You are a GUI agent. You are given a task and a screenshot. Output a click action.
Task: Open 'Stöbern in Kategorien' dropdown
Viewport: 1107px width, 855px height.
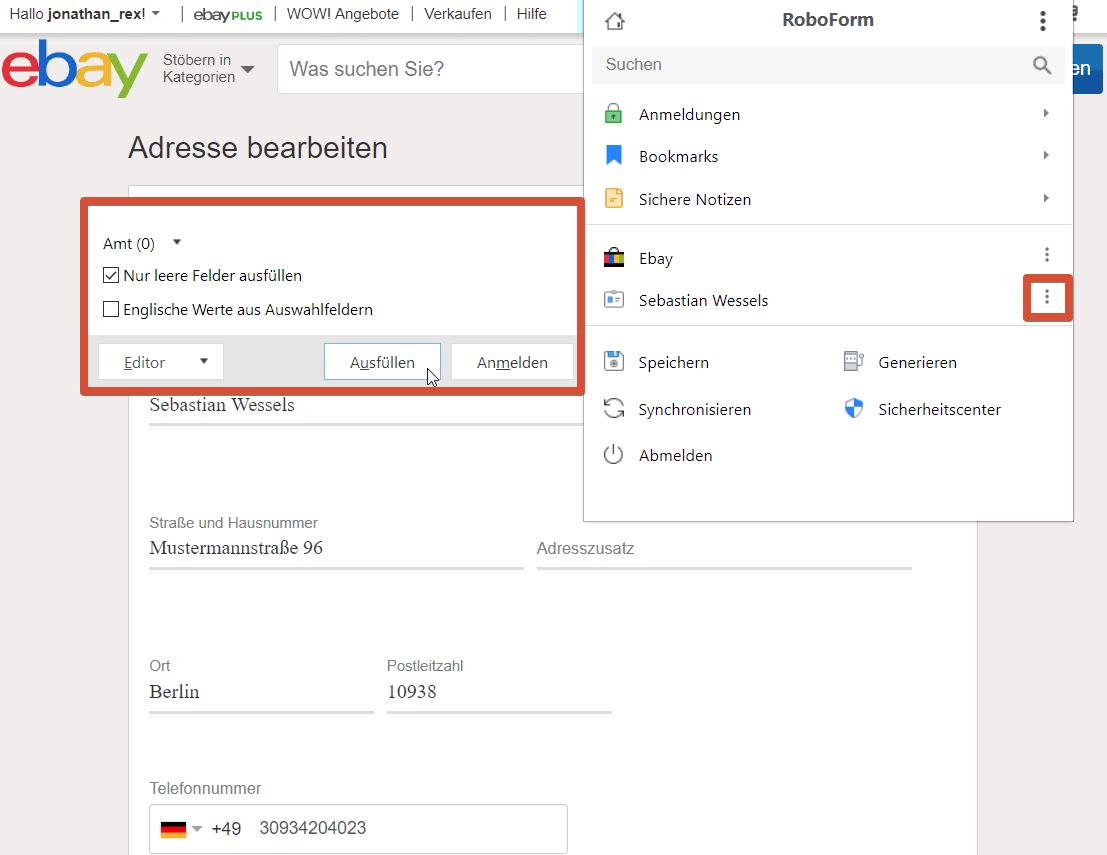click(208, 68)
